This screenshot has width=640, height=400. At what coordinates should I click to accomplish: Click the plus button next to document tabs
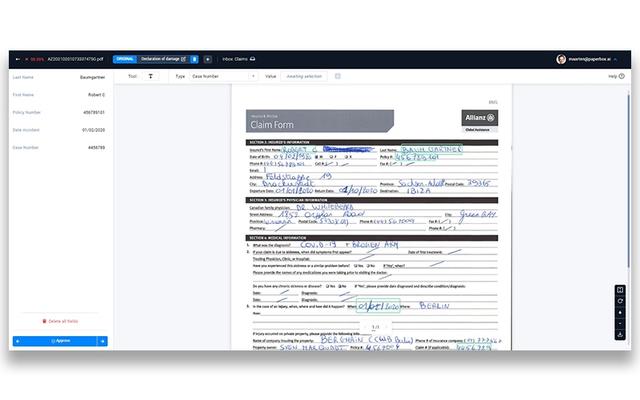tap(208, 59)
